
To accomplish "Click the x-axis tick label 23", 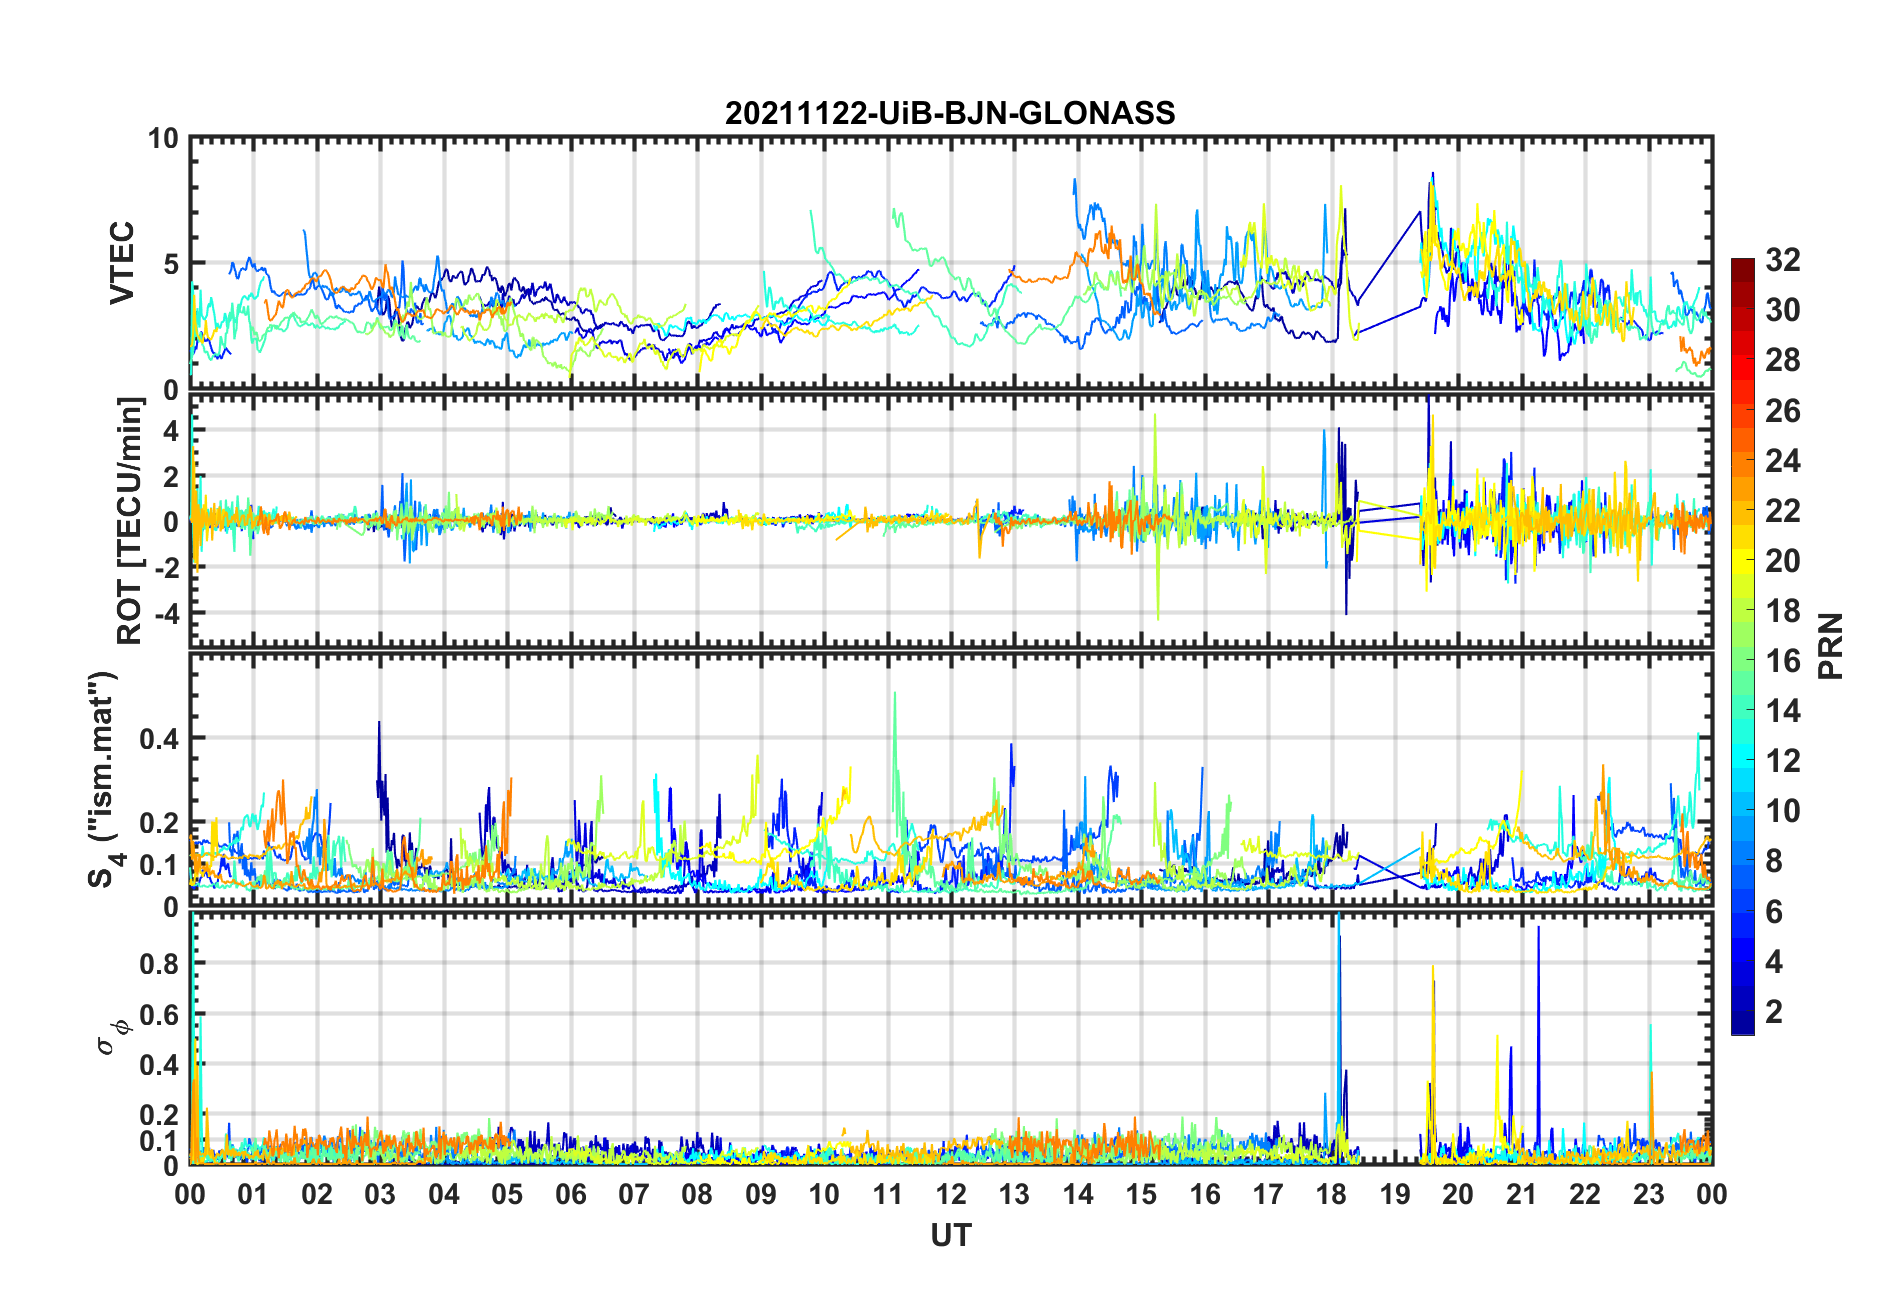I will click(1648, 1194).
